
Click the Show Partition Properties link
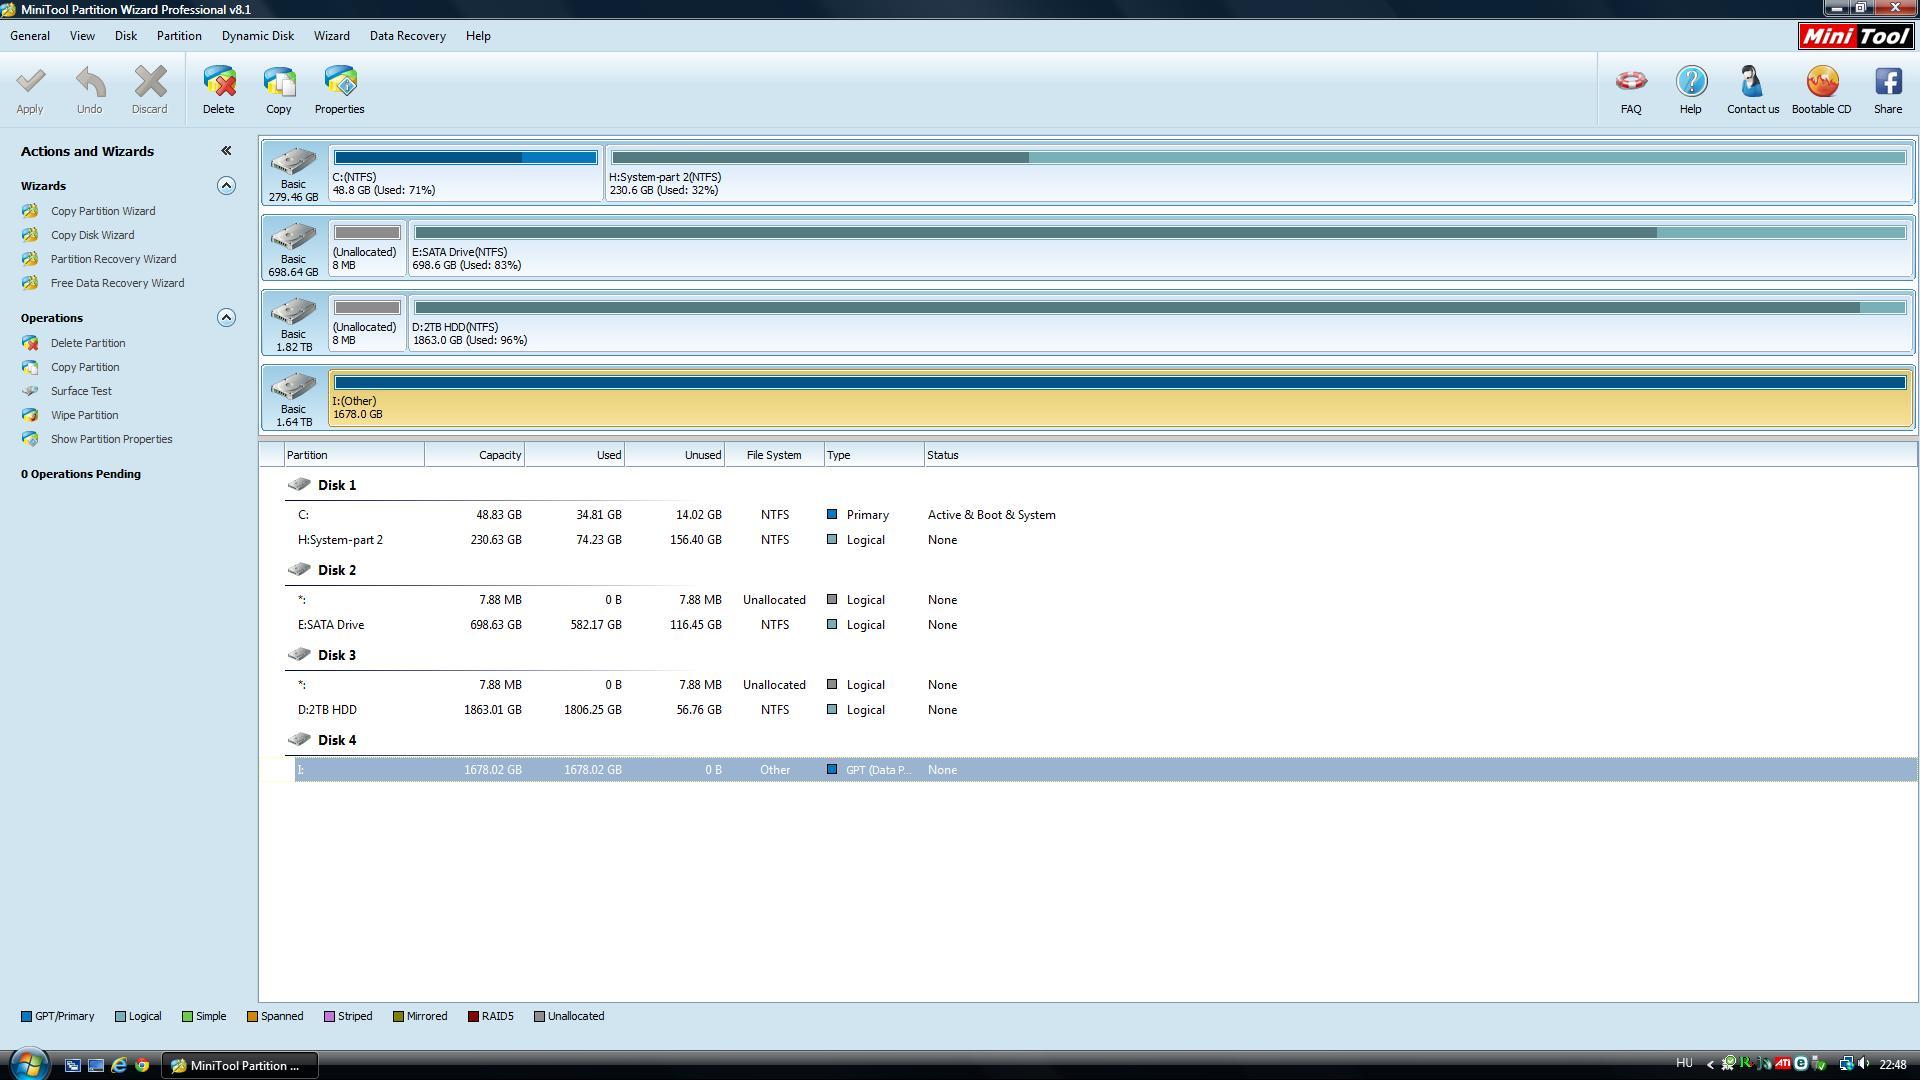pyautogui.click(x=111, y=439)
